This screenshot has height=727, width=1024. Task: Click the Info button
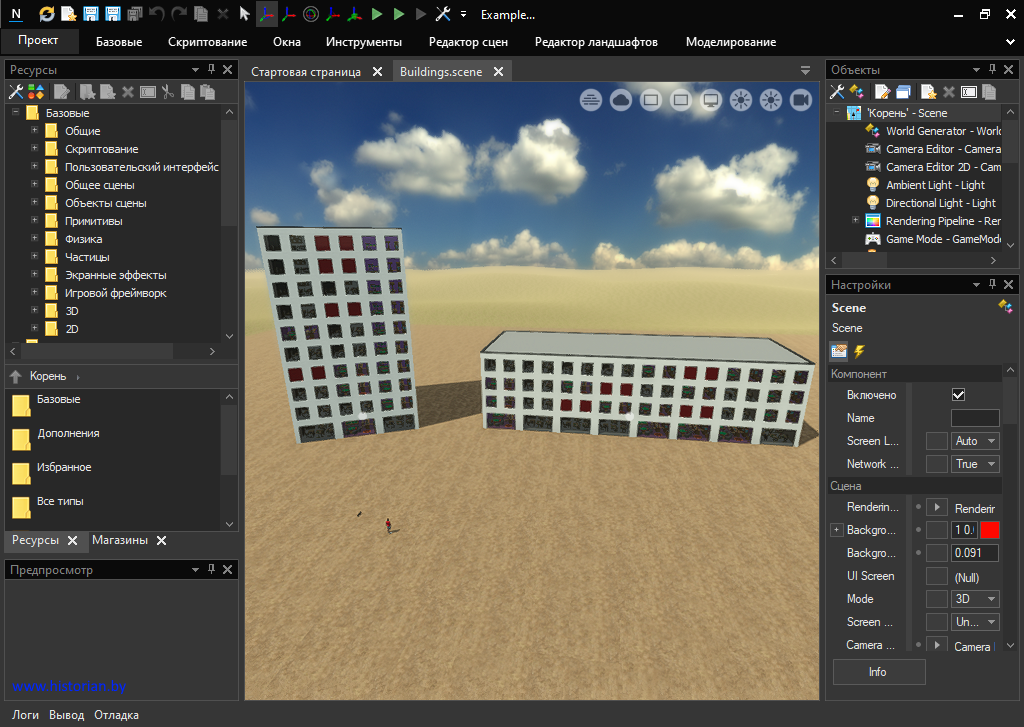[878, 672]
